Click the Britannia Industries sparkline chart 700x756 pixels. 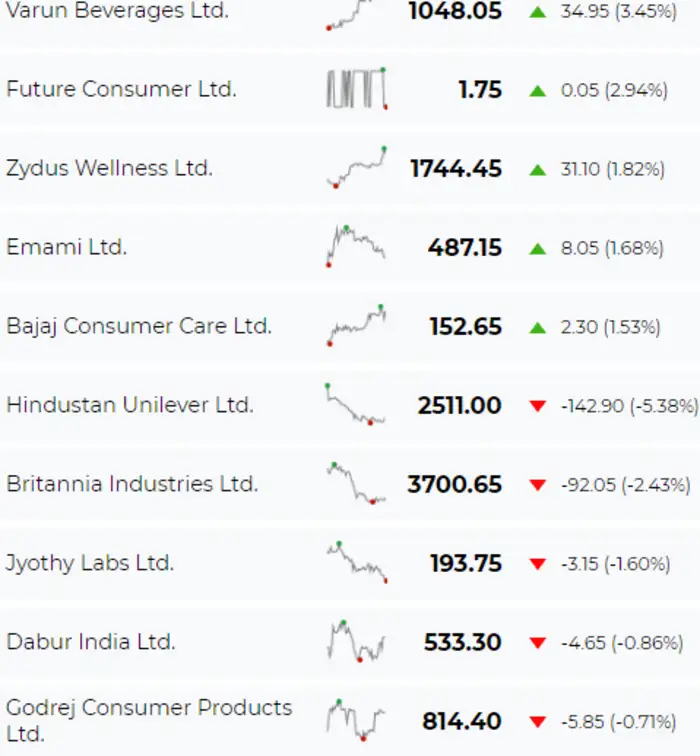356,483
